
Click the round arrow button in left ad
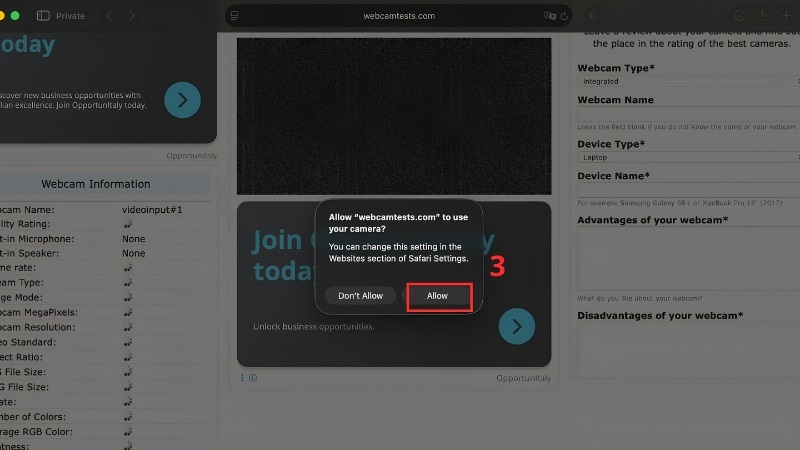[182, 100]
